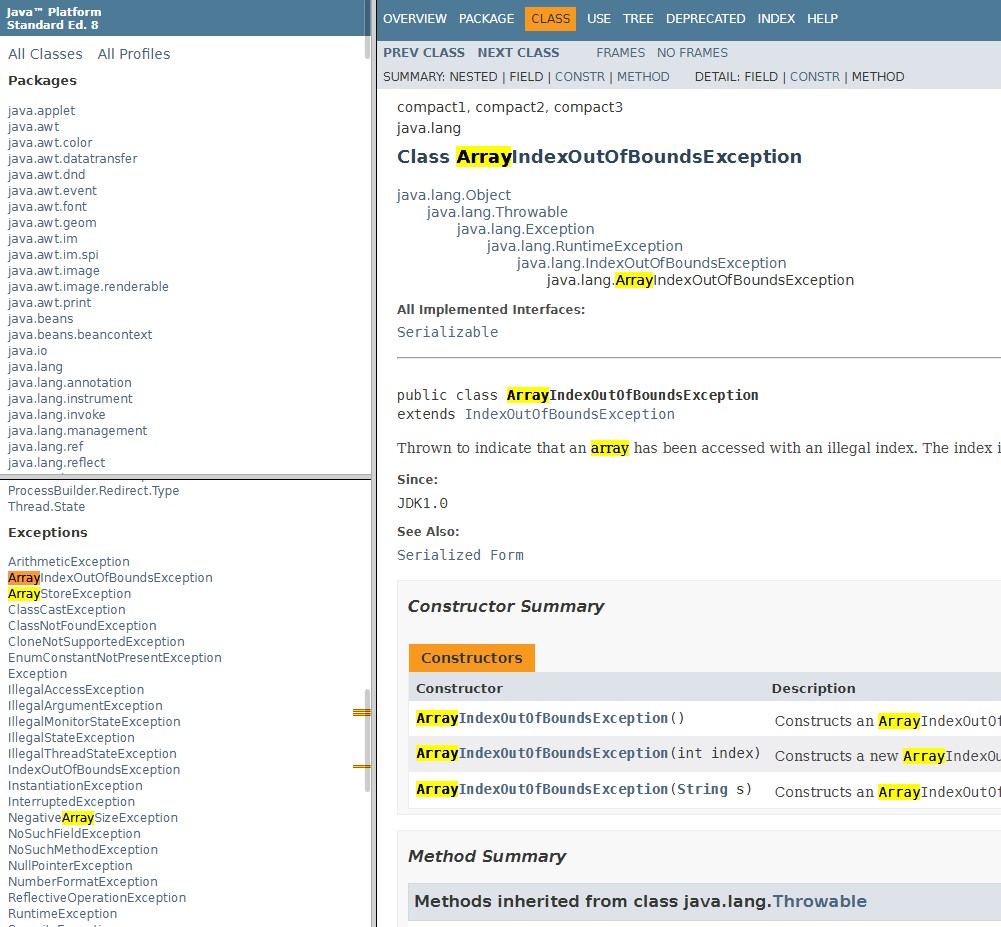Open ClassNotFoundException class
Screen dimensions: 1001x927
(x=82, y=625)
